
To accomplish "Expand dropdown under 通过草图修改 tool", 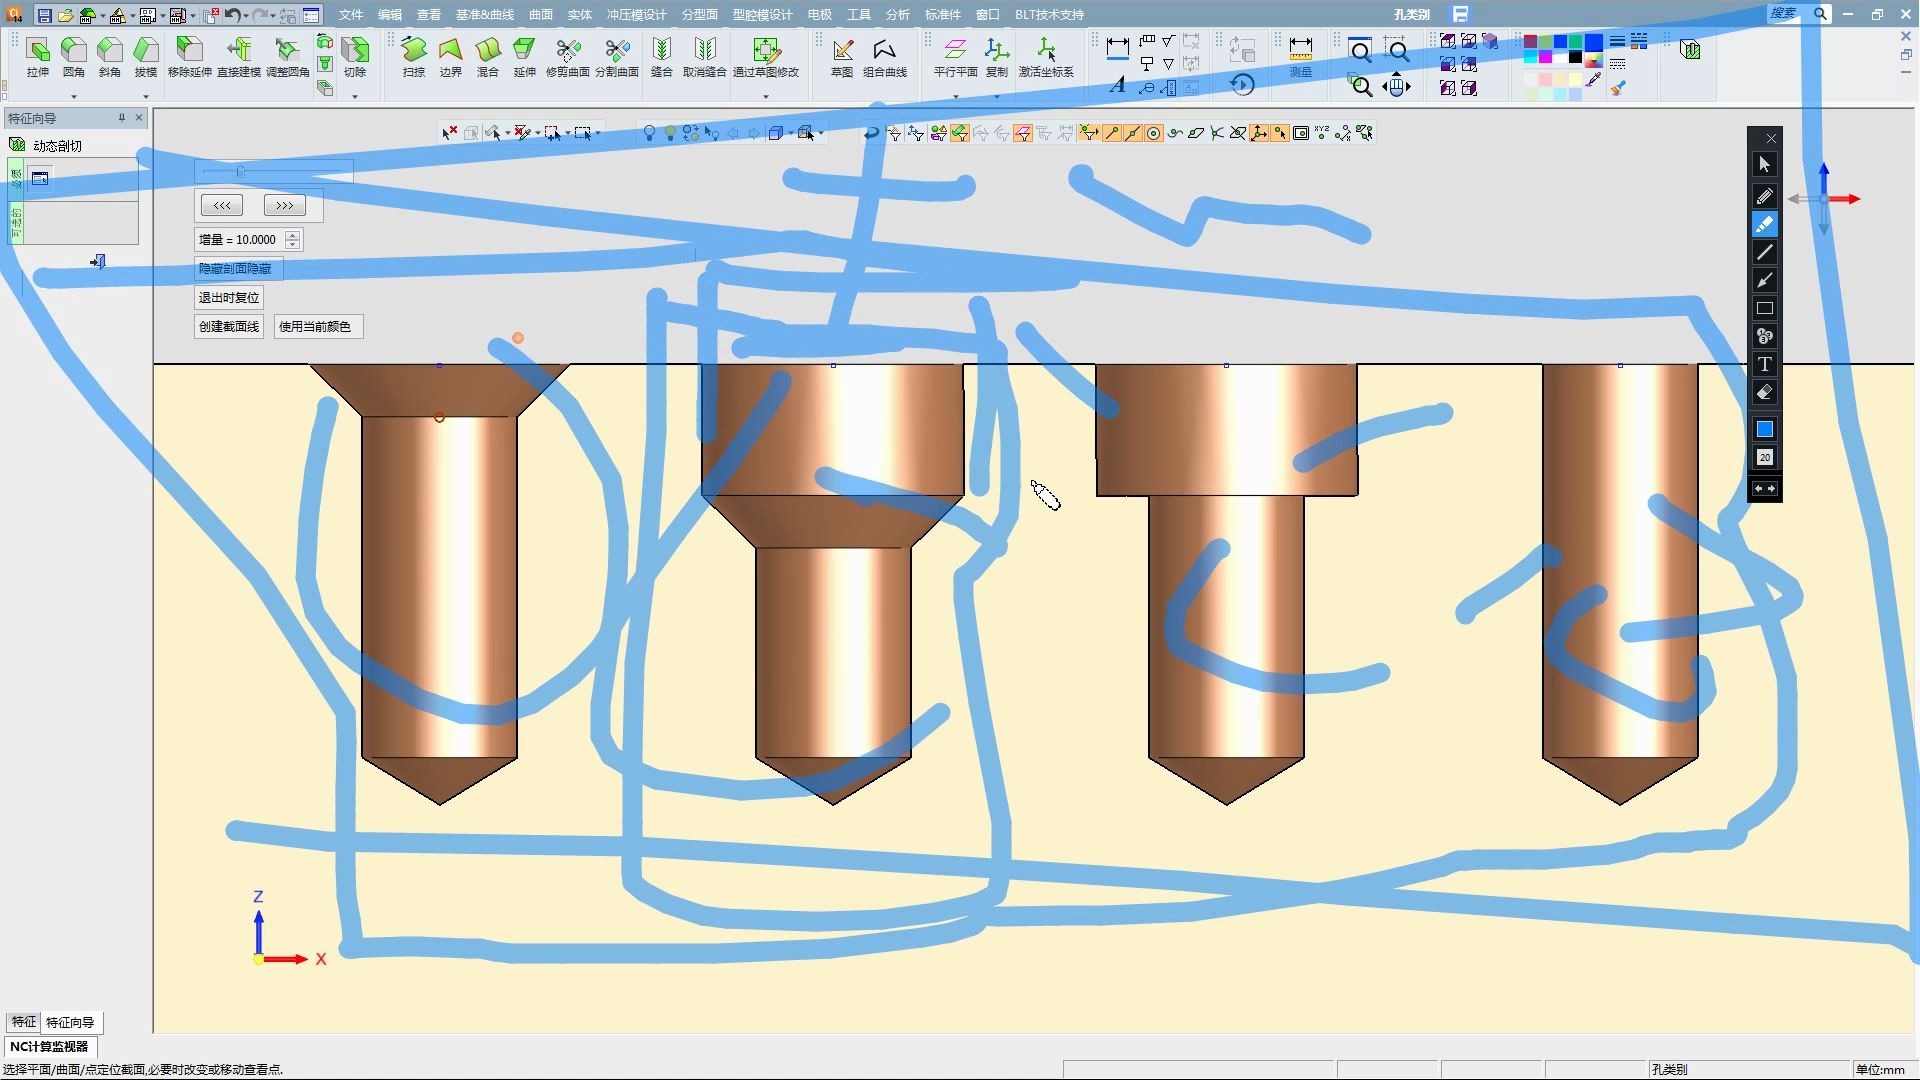I will (766, 97).
